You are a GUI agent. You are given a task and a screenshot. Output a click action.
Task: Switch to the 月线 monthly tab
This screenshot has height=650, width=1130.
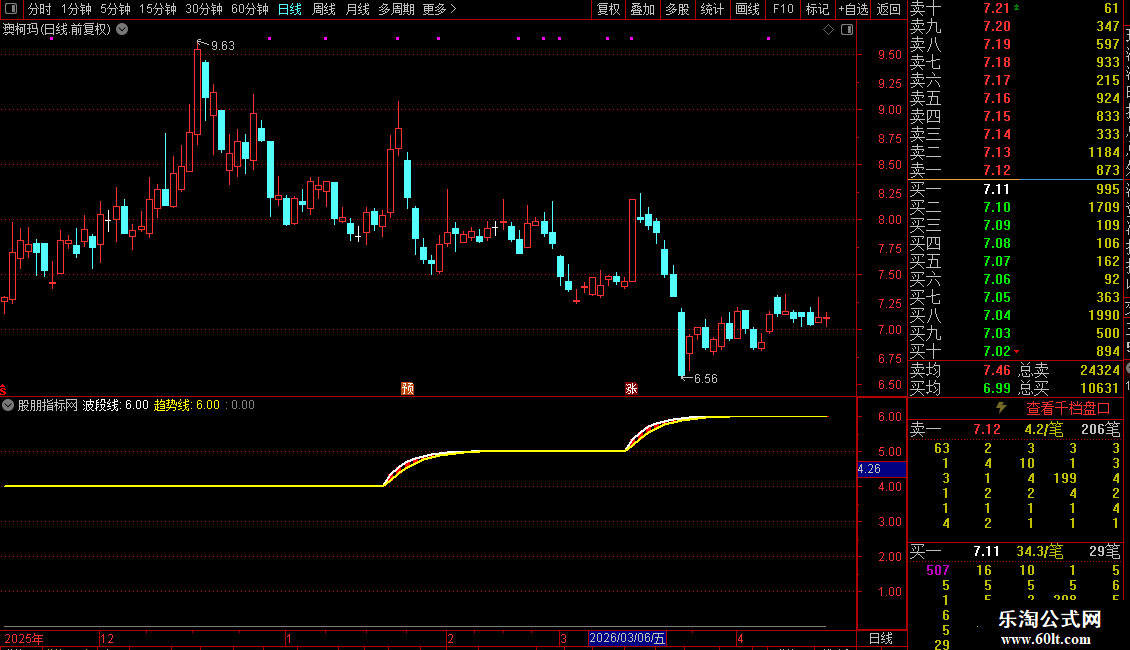coord(357,9)
